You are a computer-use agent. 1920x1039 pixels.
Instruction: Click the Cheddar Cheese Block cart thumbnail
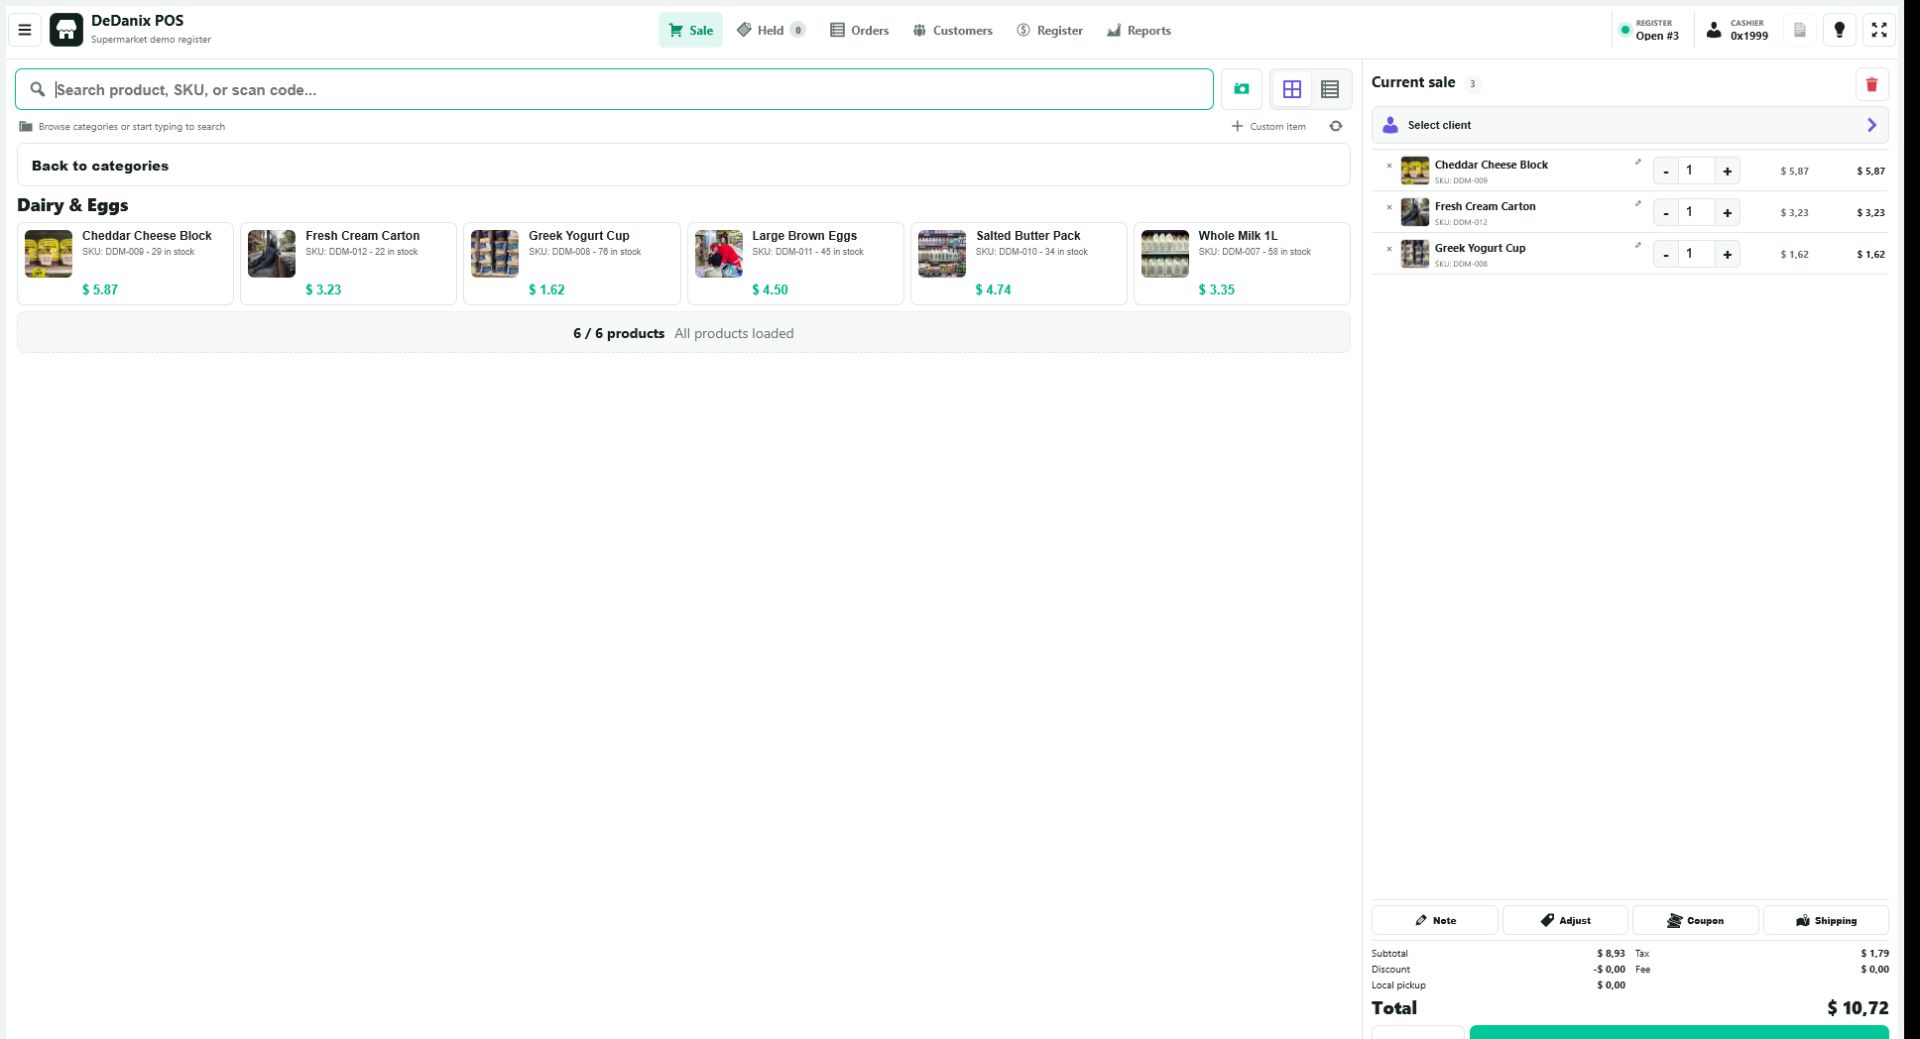1414,171
